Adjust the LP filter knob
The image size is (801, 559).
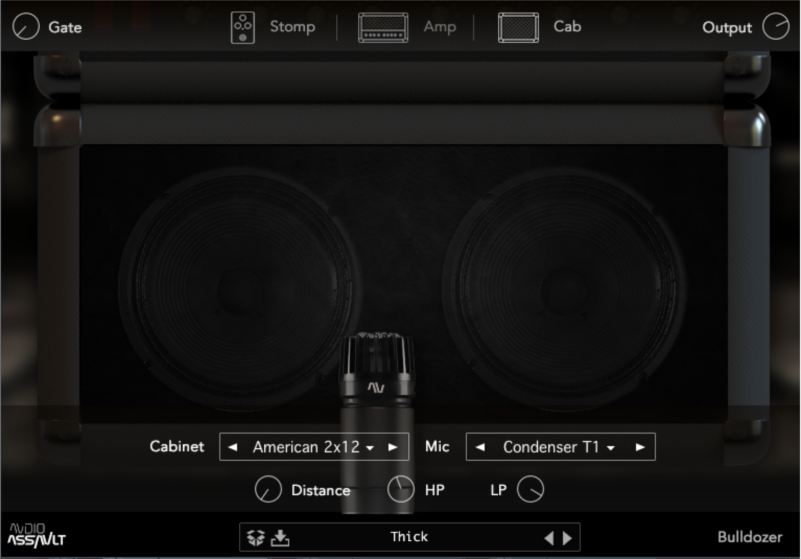[530, 489]
